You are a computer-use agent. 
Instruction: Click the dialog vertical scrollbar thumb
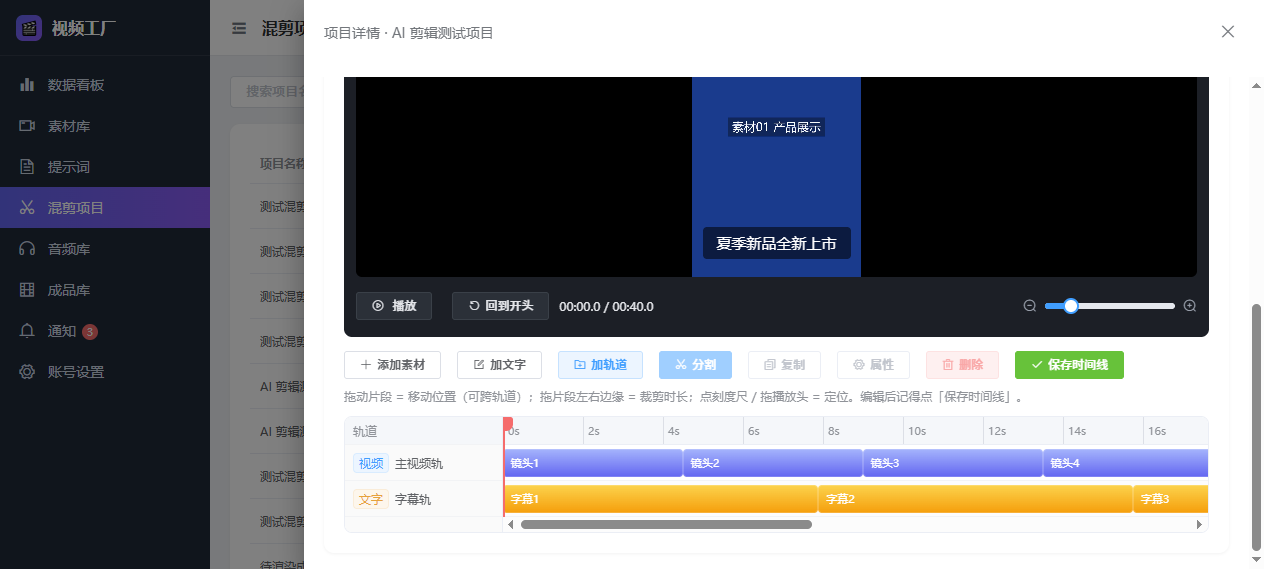click(x=1257, y=427)
